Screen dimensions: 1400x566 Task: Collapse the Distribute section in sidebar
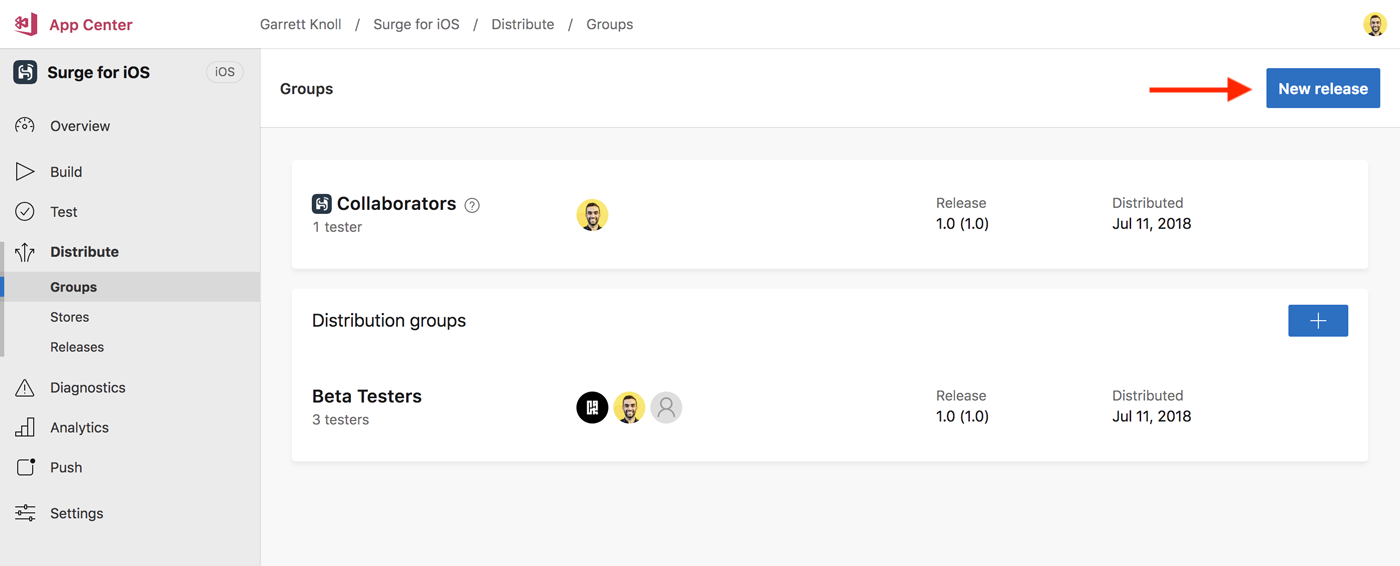pyautogui.click(x=84, y=252)
